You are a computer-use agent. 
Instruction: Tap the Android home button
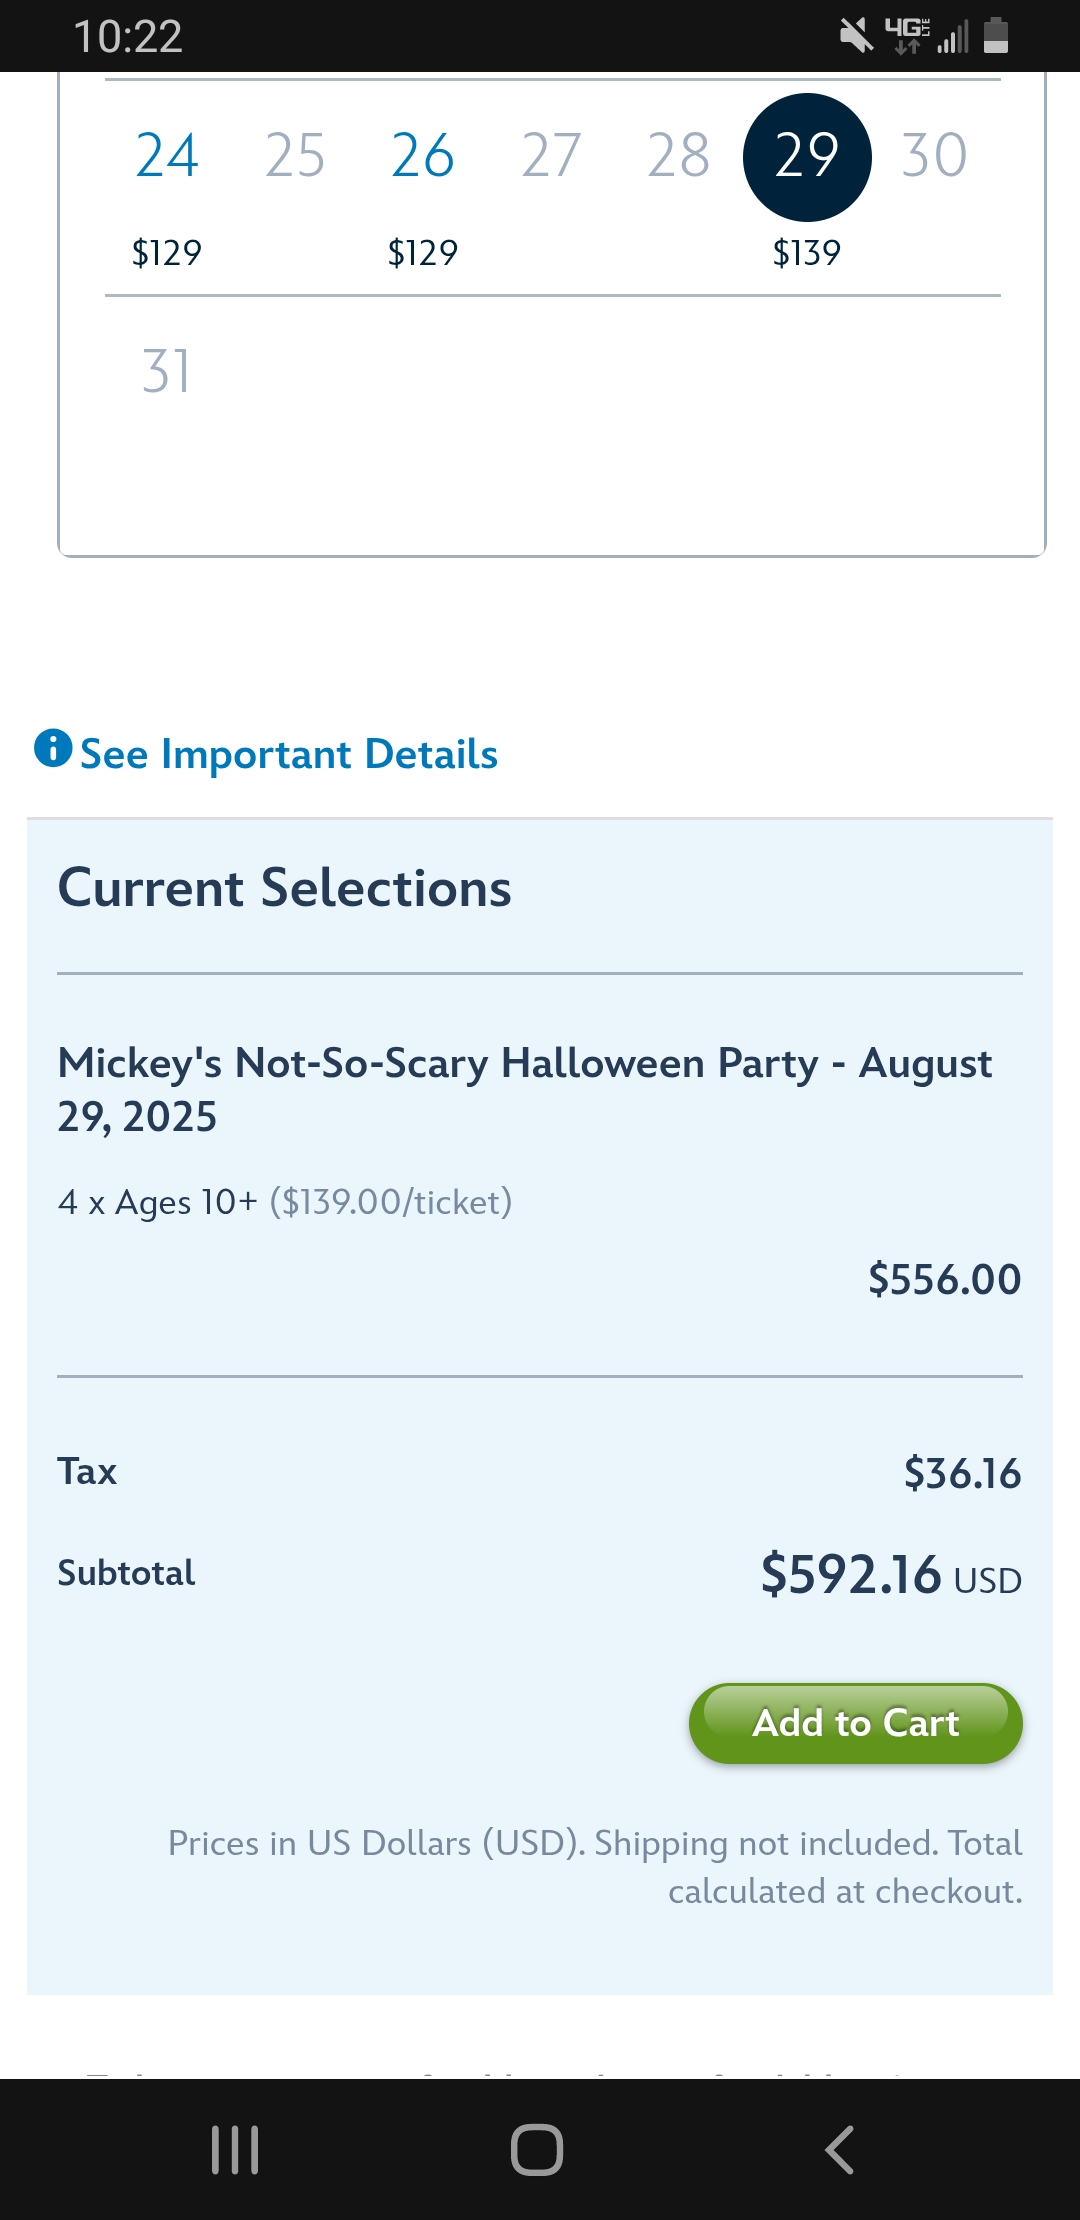[x=537, y=2150]
